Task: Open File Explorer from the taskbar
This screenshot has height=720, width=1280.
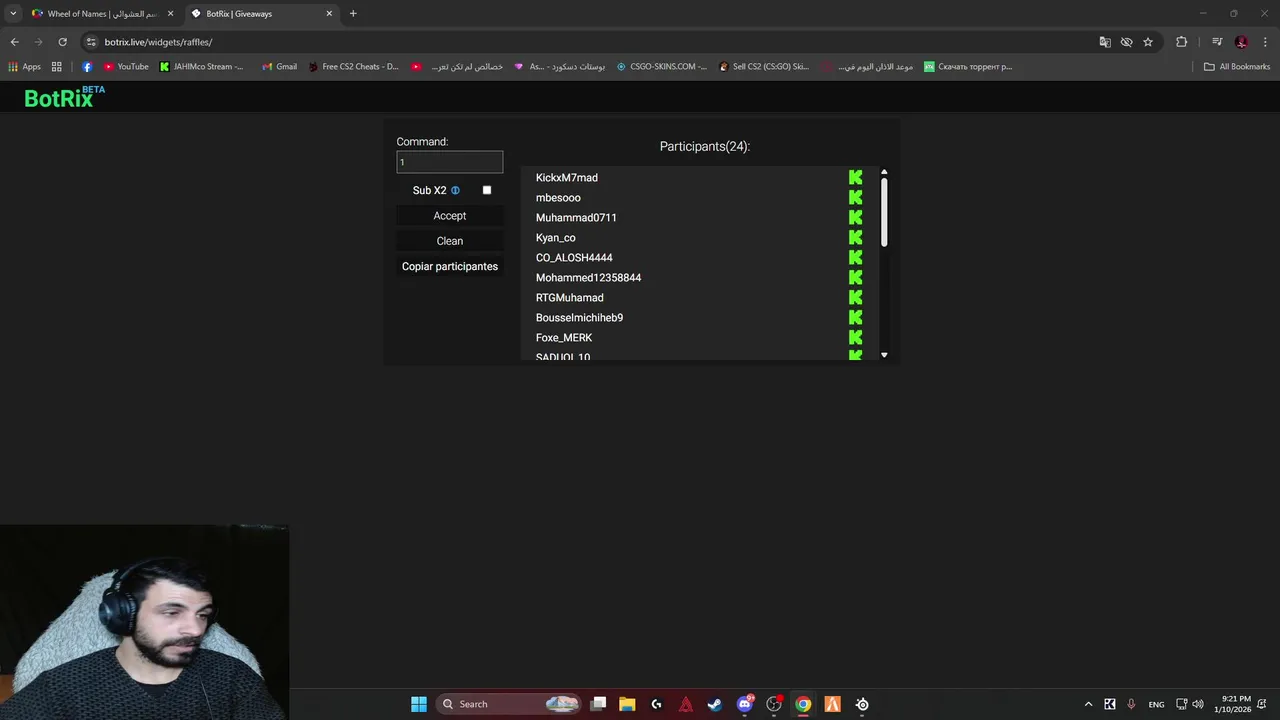Action: 627,704
